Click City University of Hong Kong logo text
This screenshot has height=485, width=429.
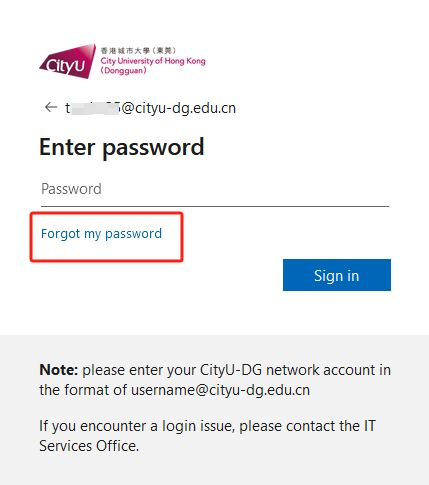(153, 61)
